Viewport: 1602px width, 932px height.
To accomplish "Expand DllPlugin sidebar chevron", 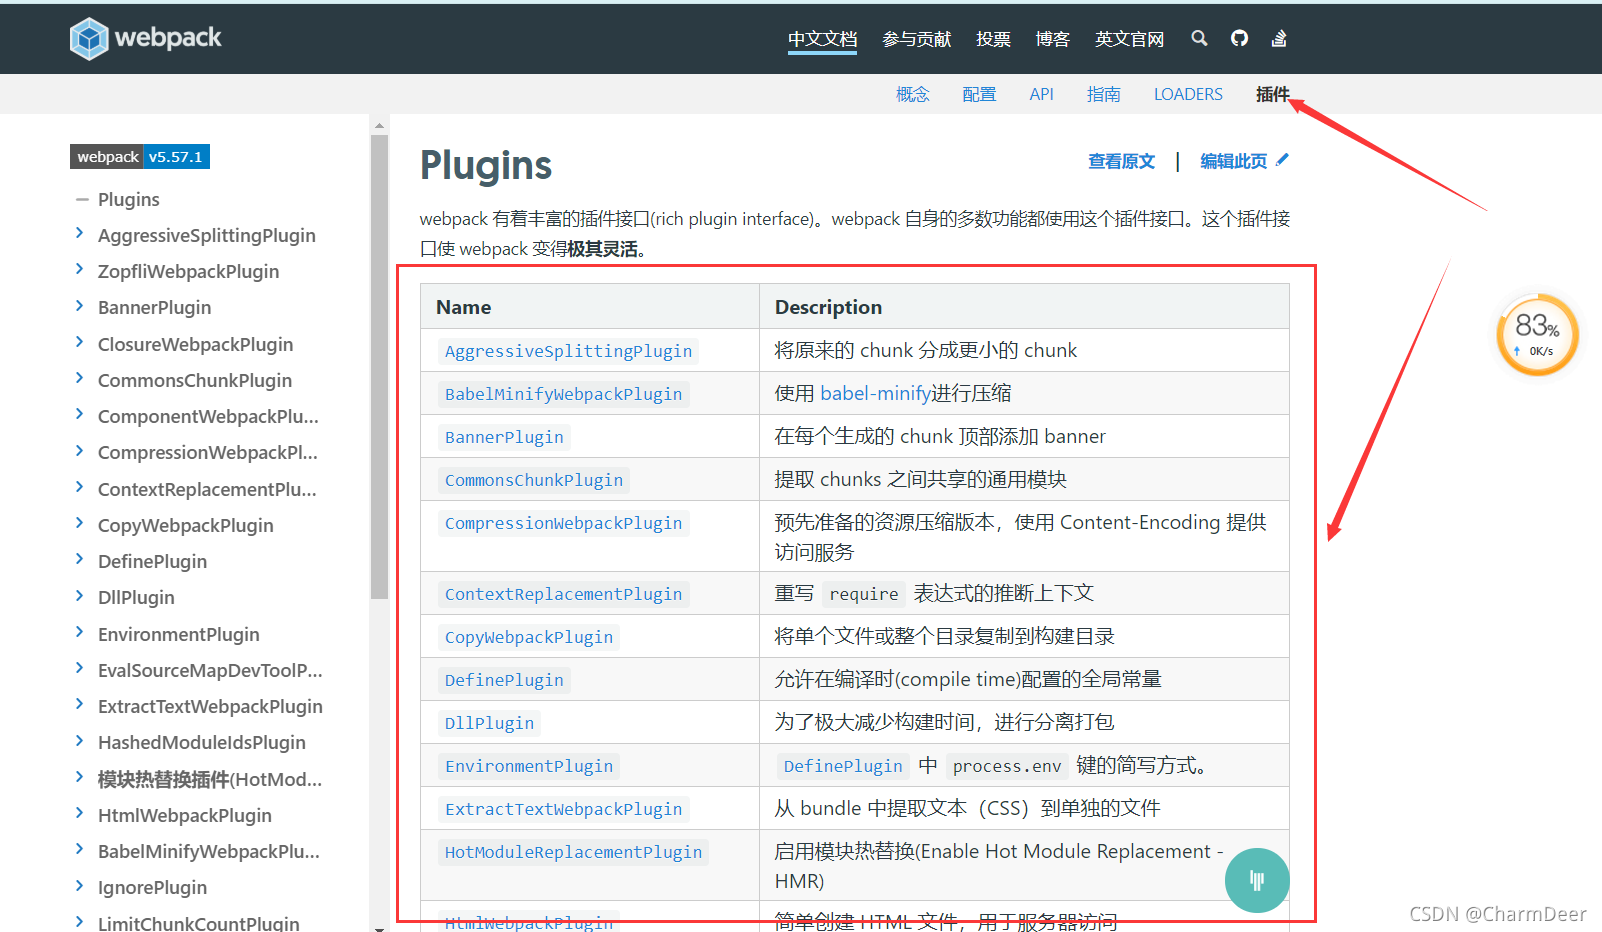I will 80,595.
